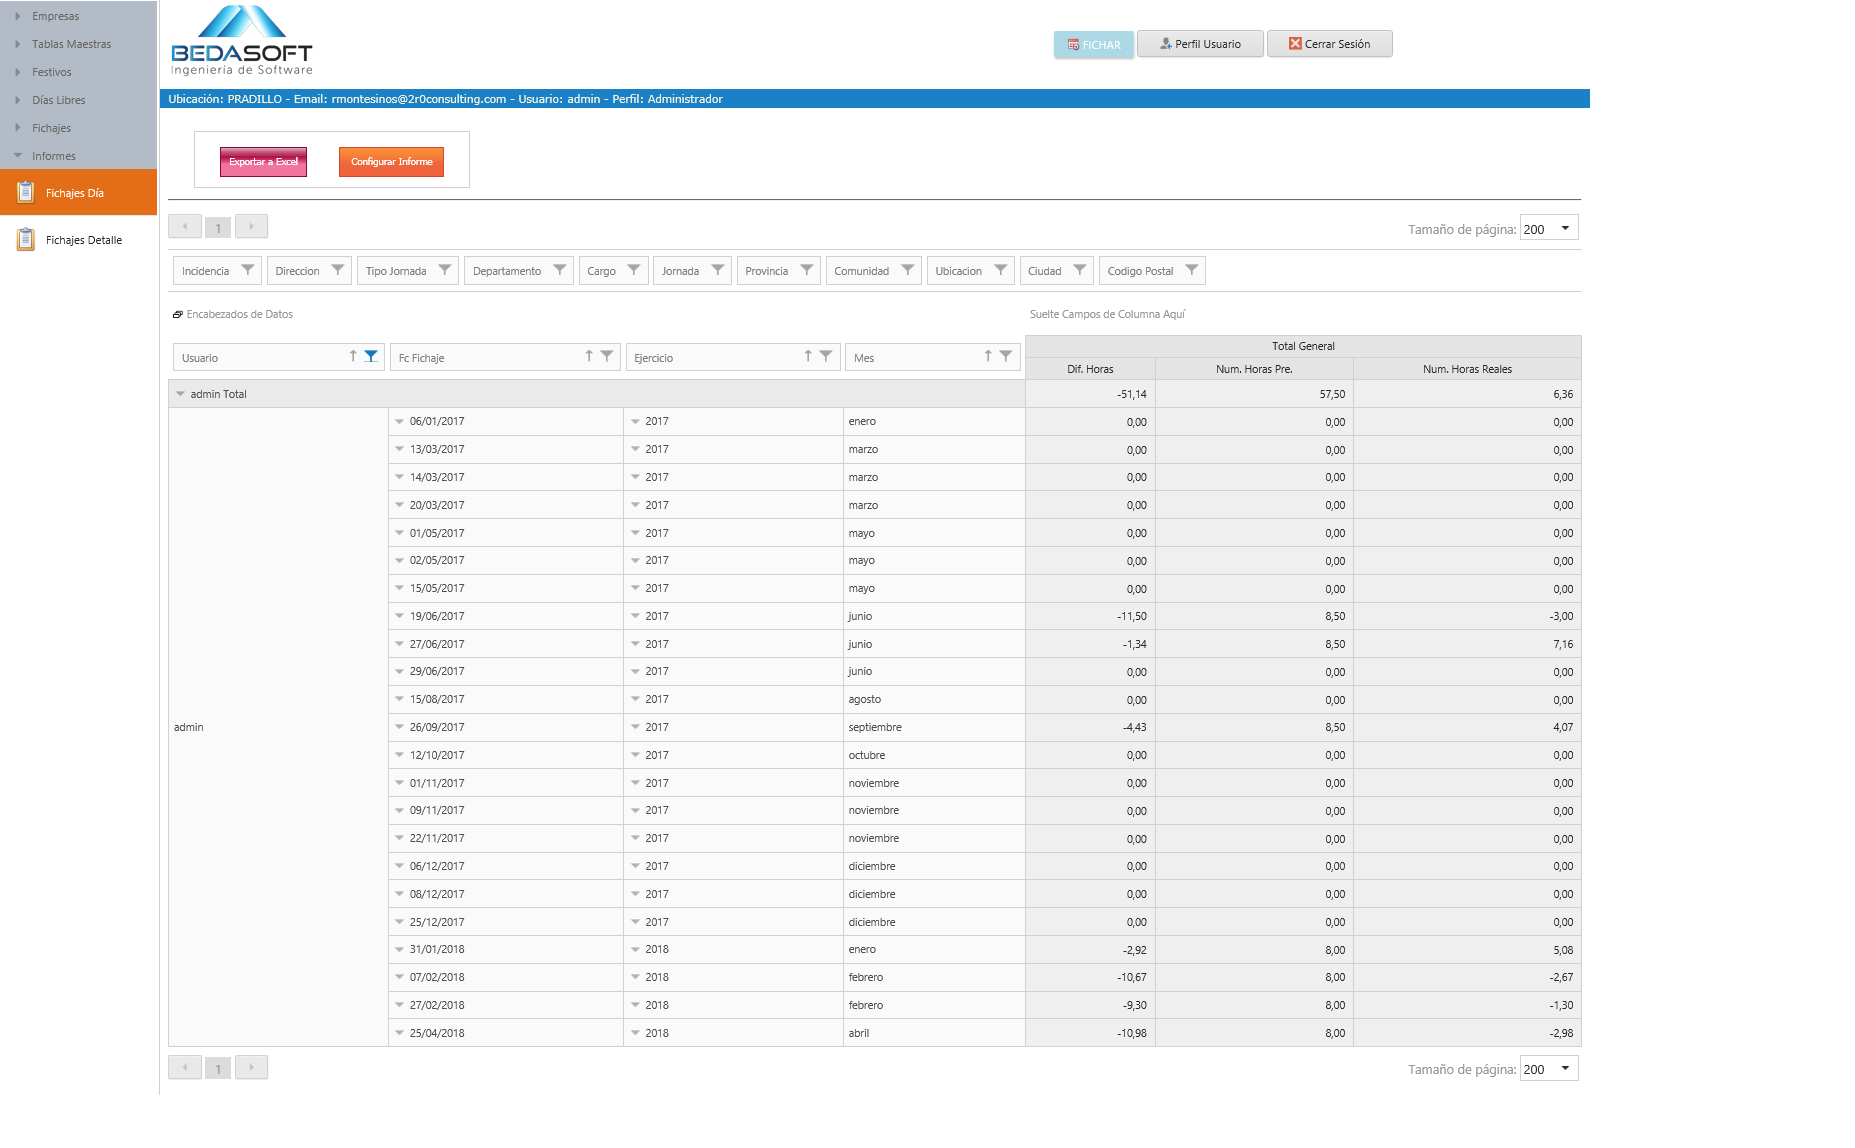Screen dimensions: 1855x1148
Task: Click the filter funnel on Incidencia
Action: (248, 270)
